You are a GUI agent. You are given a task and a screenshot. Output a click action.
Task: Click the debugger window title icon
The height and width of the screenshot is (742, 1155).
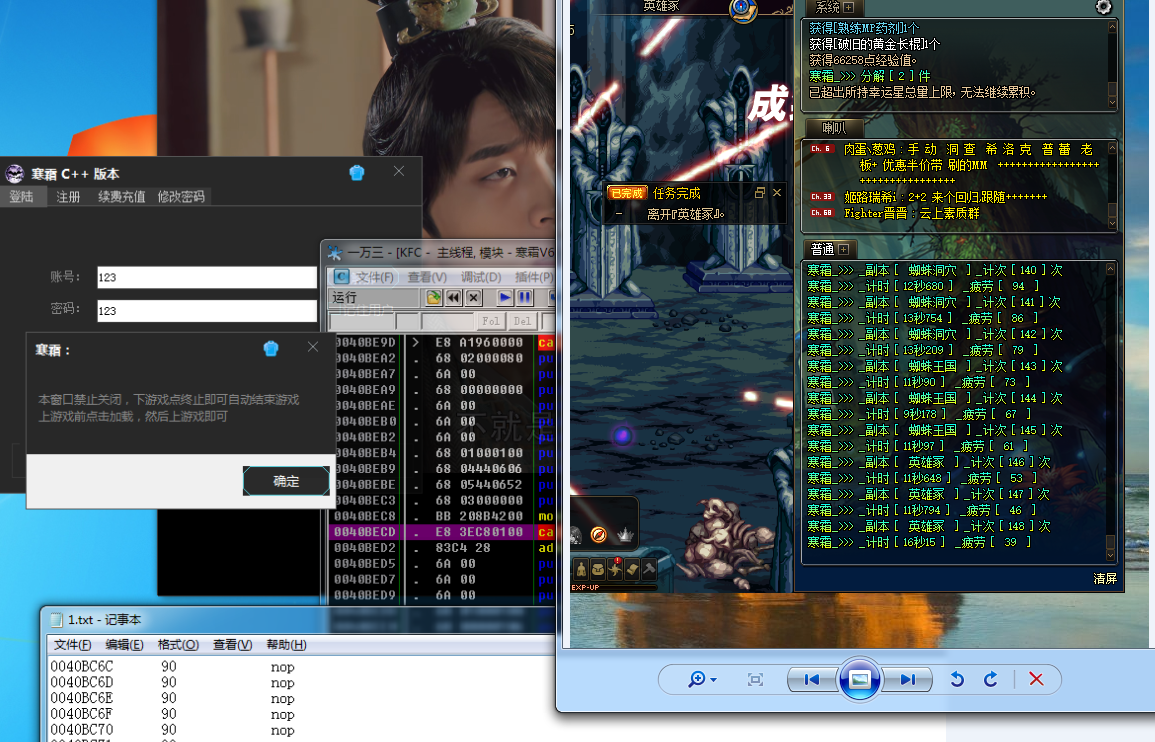[x=335, y=253]
